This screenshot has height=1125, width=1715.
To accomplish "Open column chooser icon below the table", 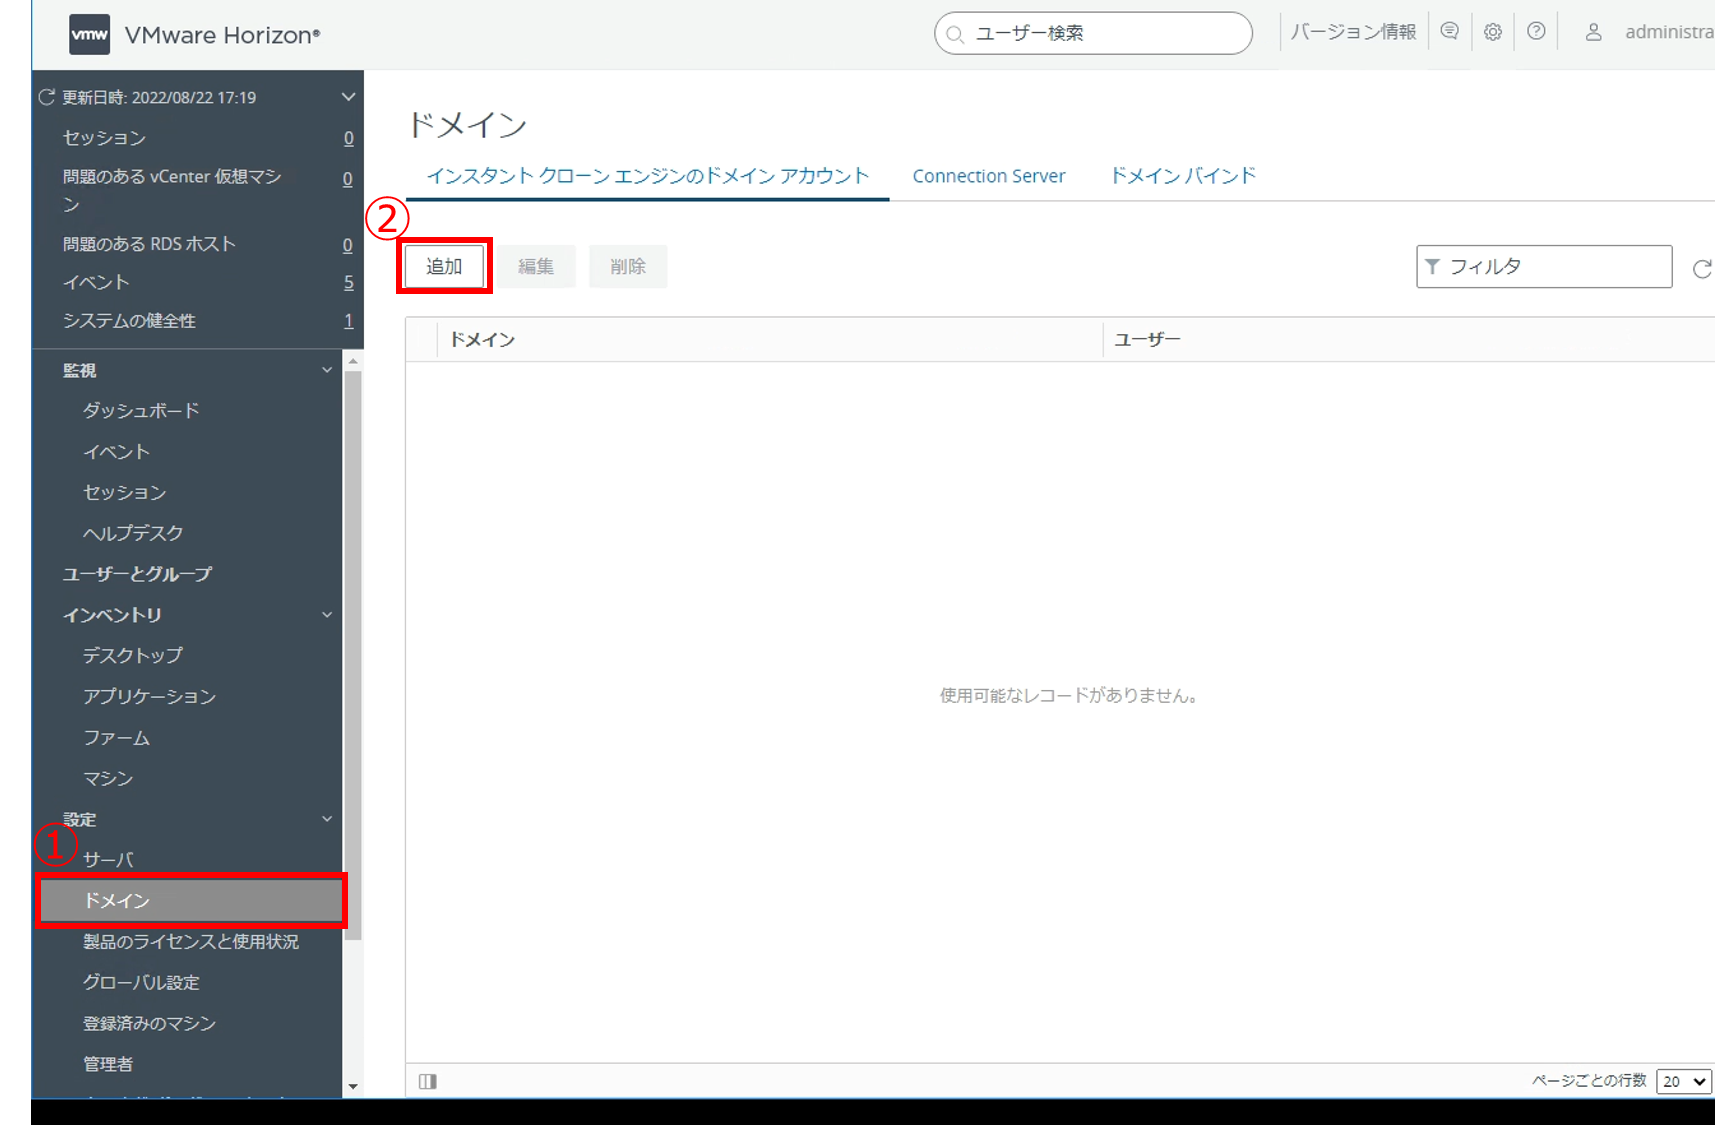I will 428,1081.
